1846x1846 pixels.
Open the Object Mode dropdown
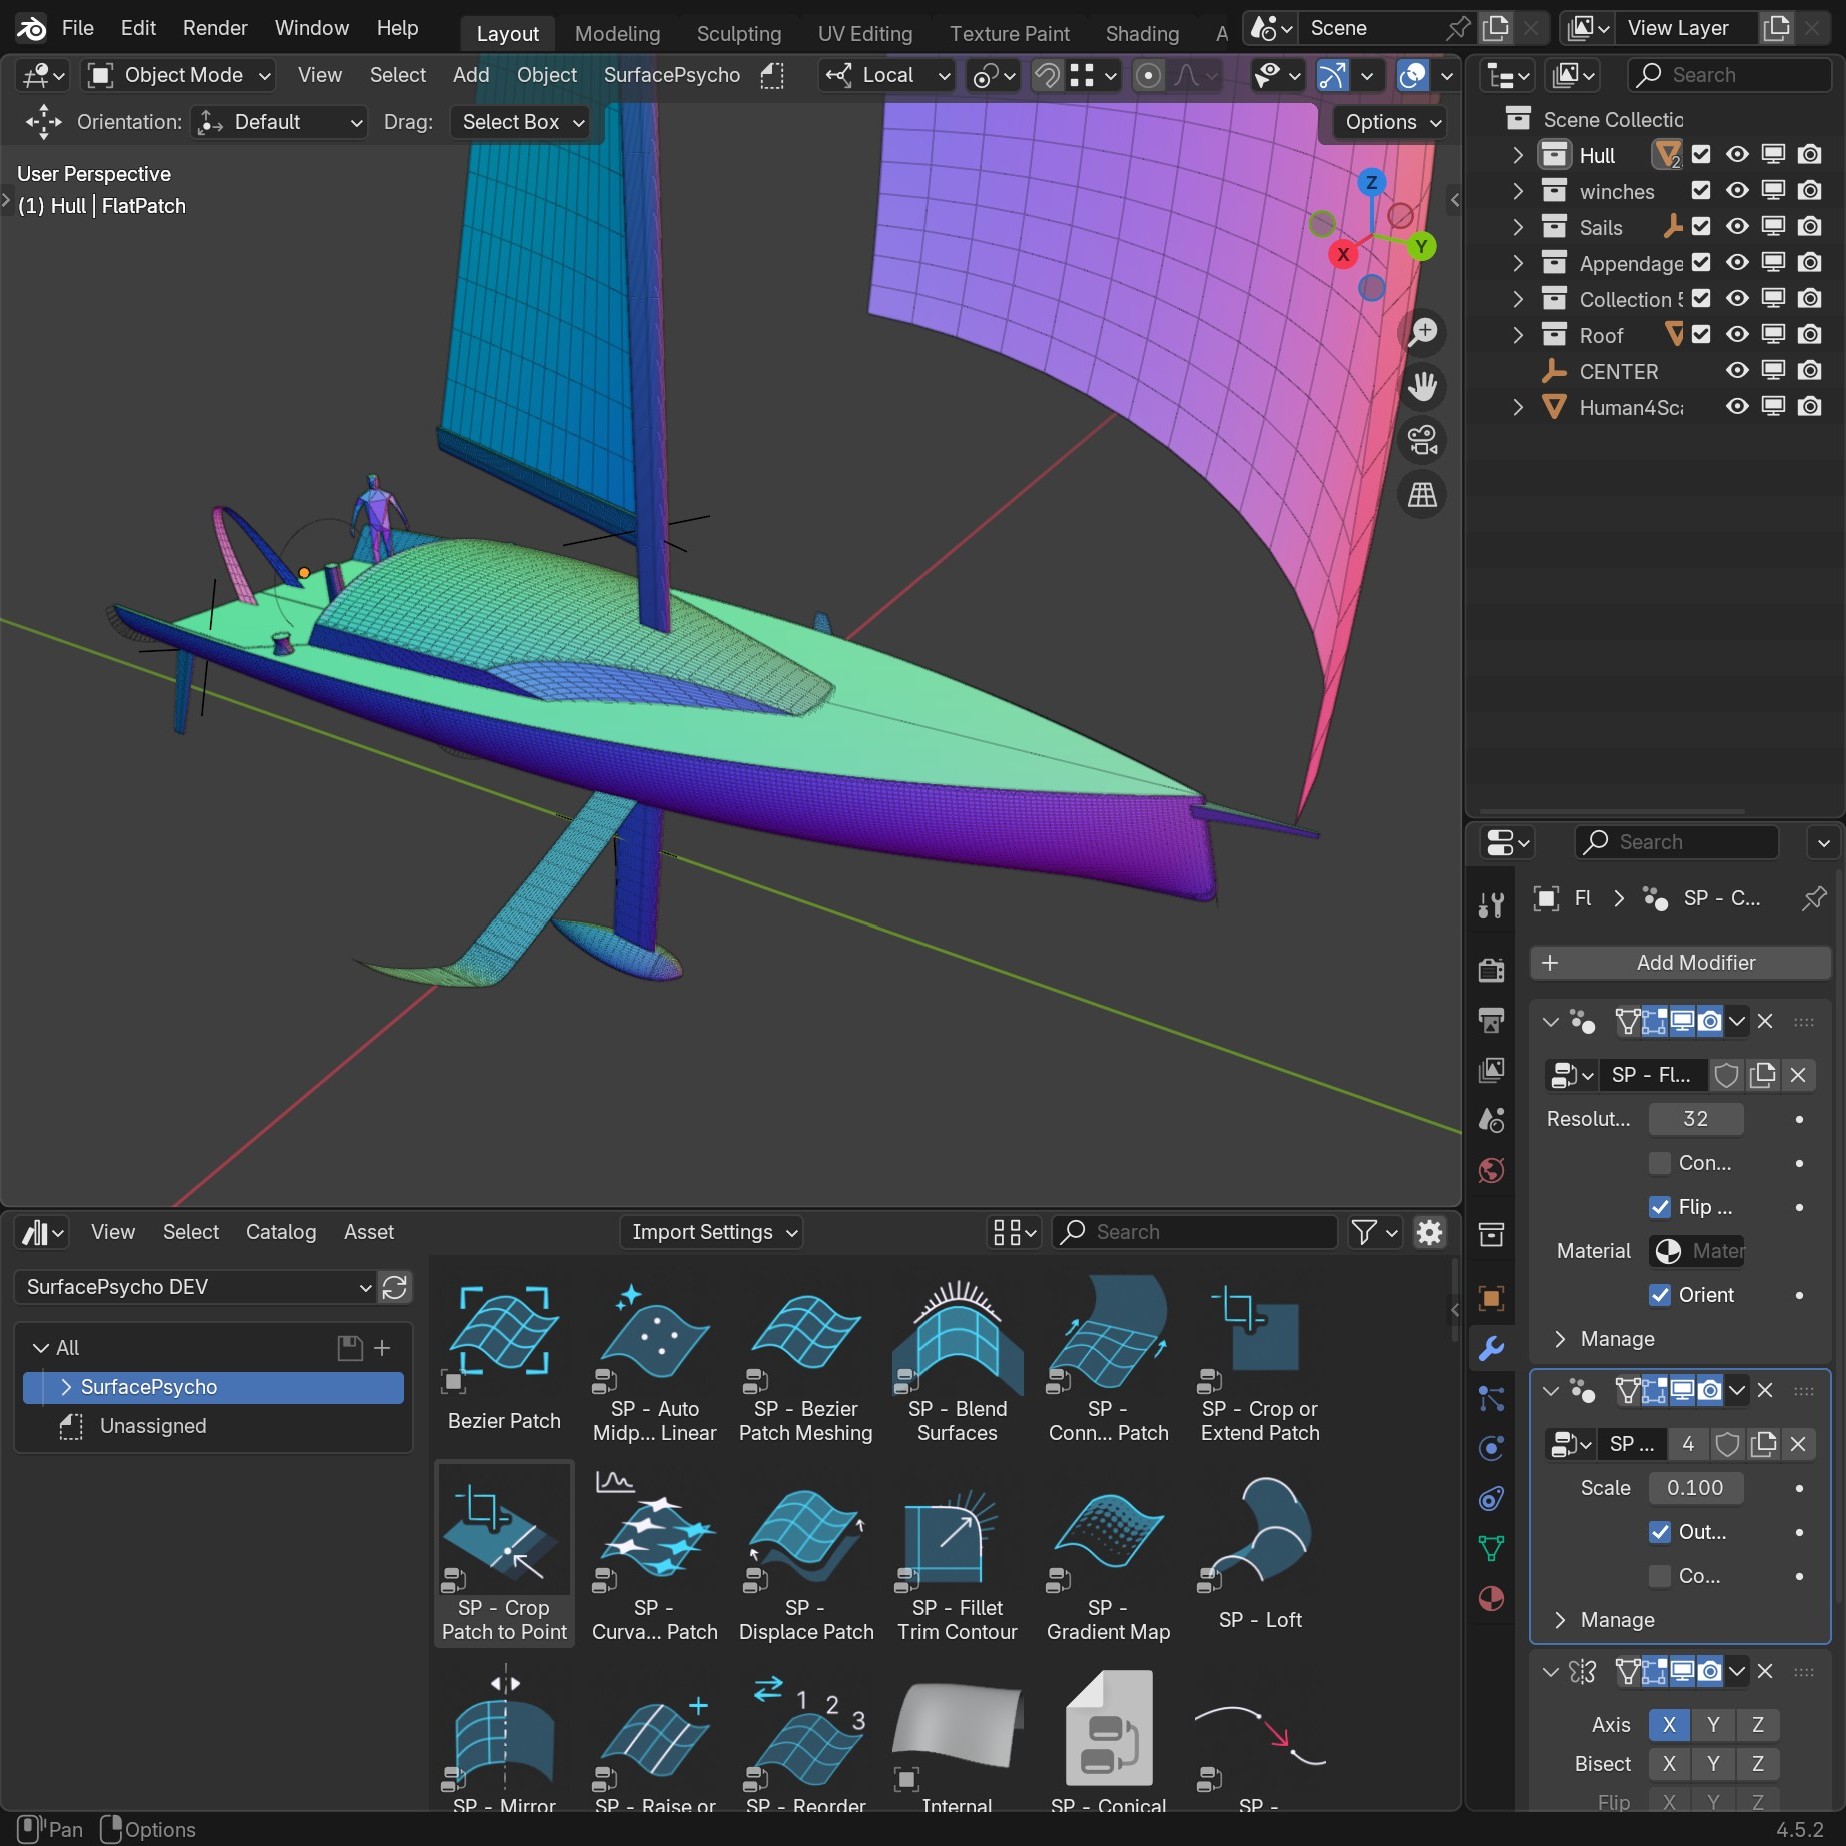click(179, 75)
